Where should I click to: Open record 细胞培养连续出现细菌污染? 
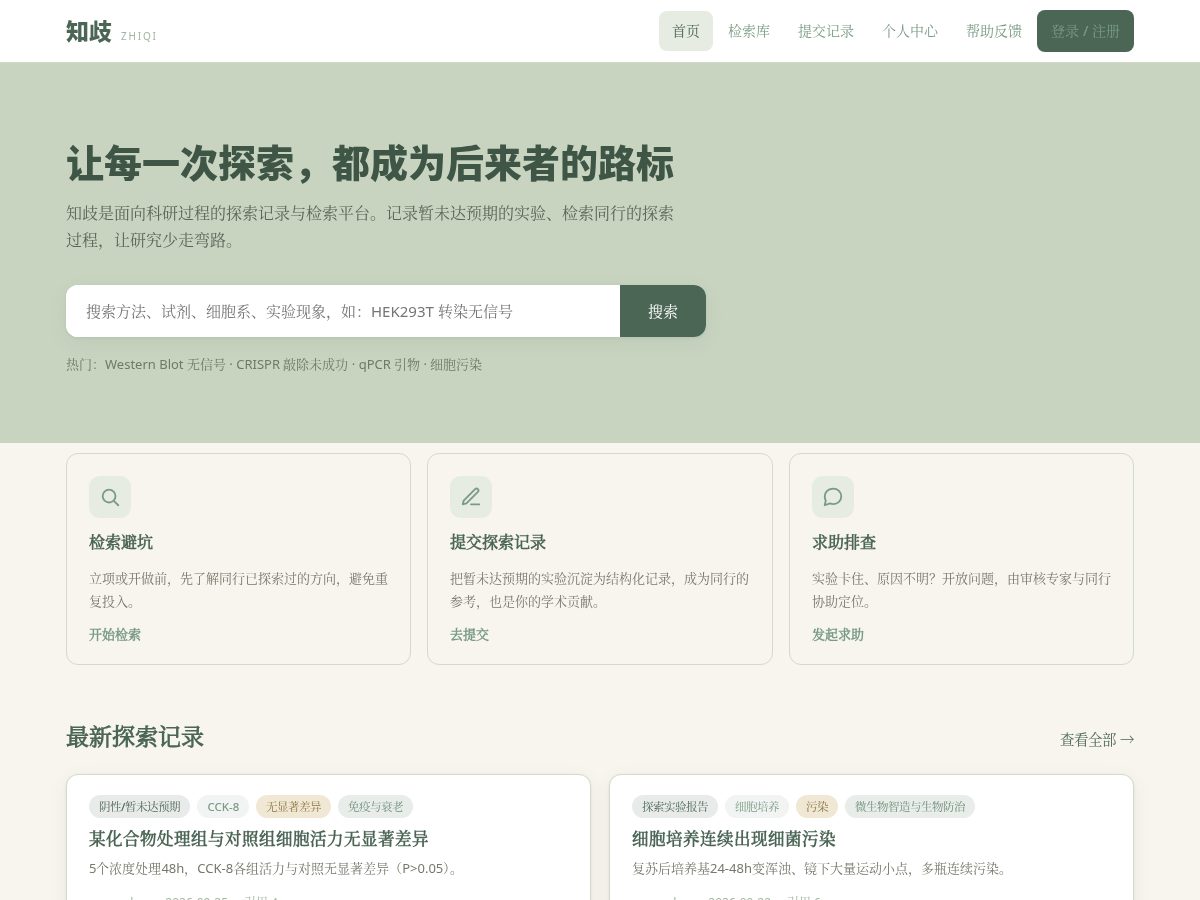click(734, 839)
